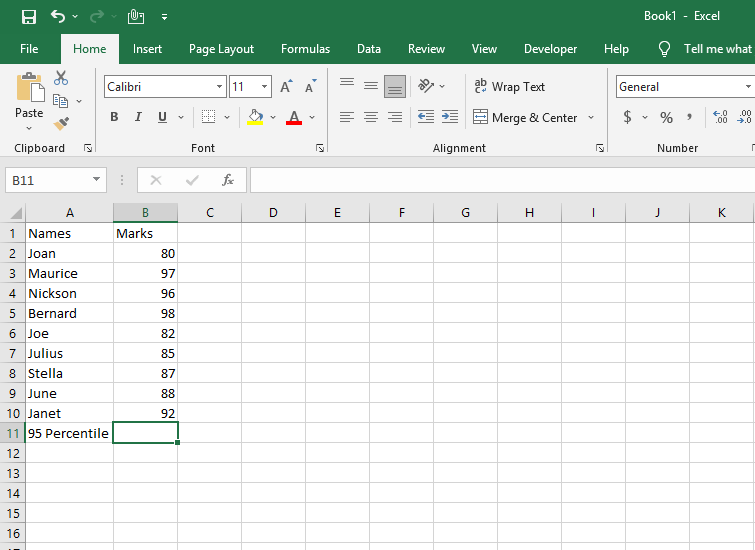
Task: Apply Accounting dollar format
Action: [x=627, y=117]
